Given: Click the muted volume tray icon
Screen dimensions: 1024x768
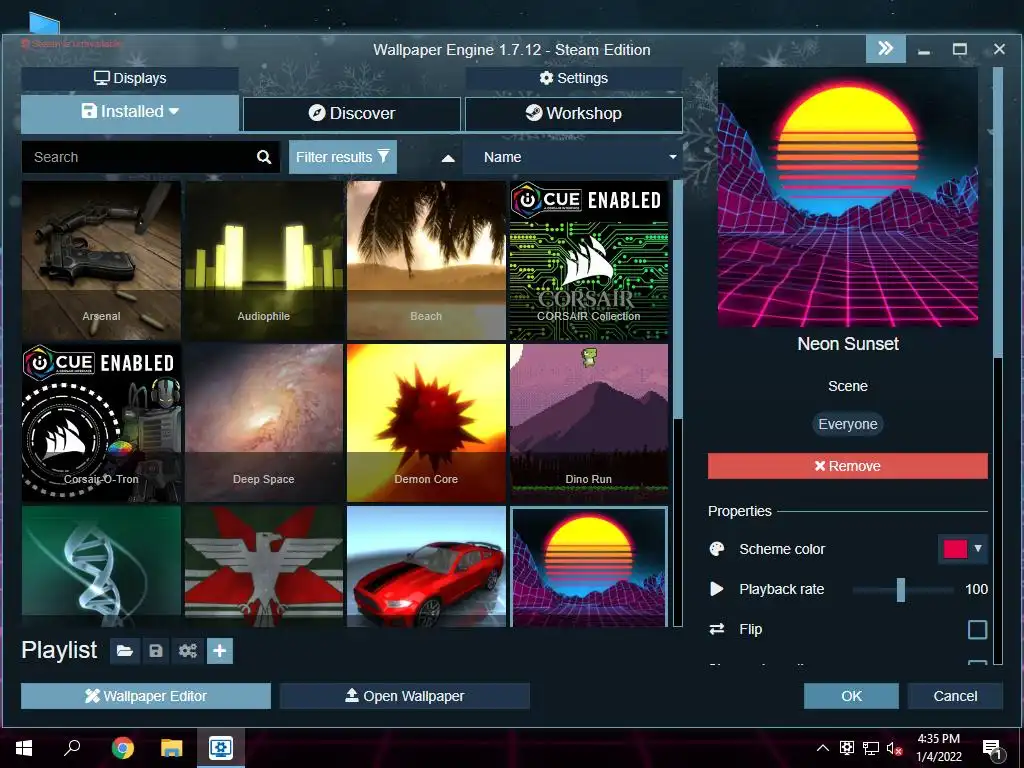Looking at the screenshot, I should (x=894, y=748).
